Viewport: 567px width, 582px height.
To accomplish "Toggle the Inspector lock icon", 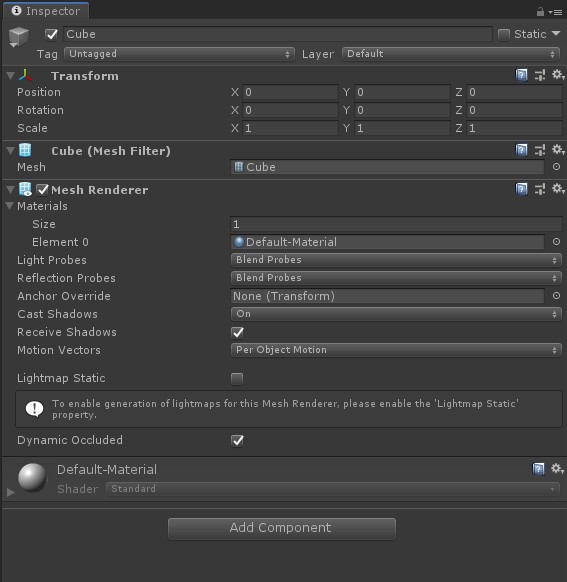I will point(540,12).
